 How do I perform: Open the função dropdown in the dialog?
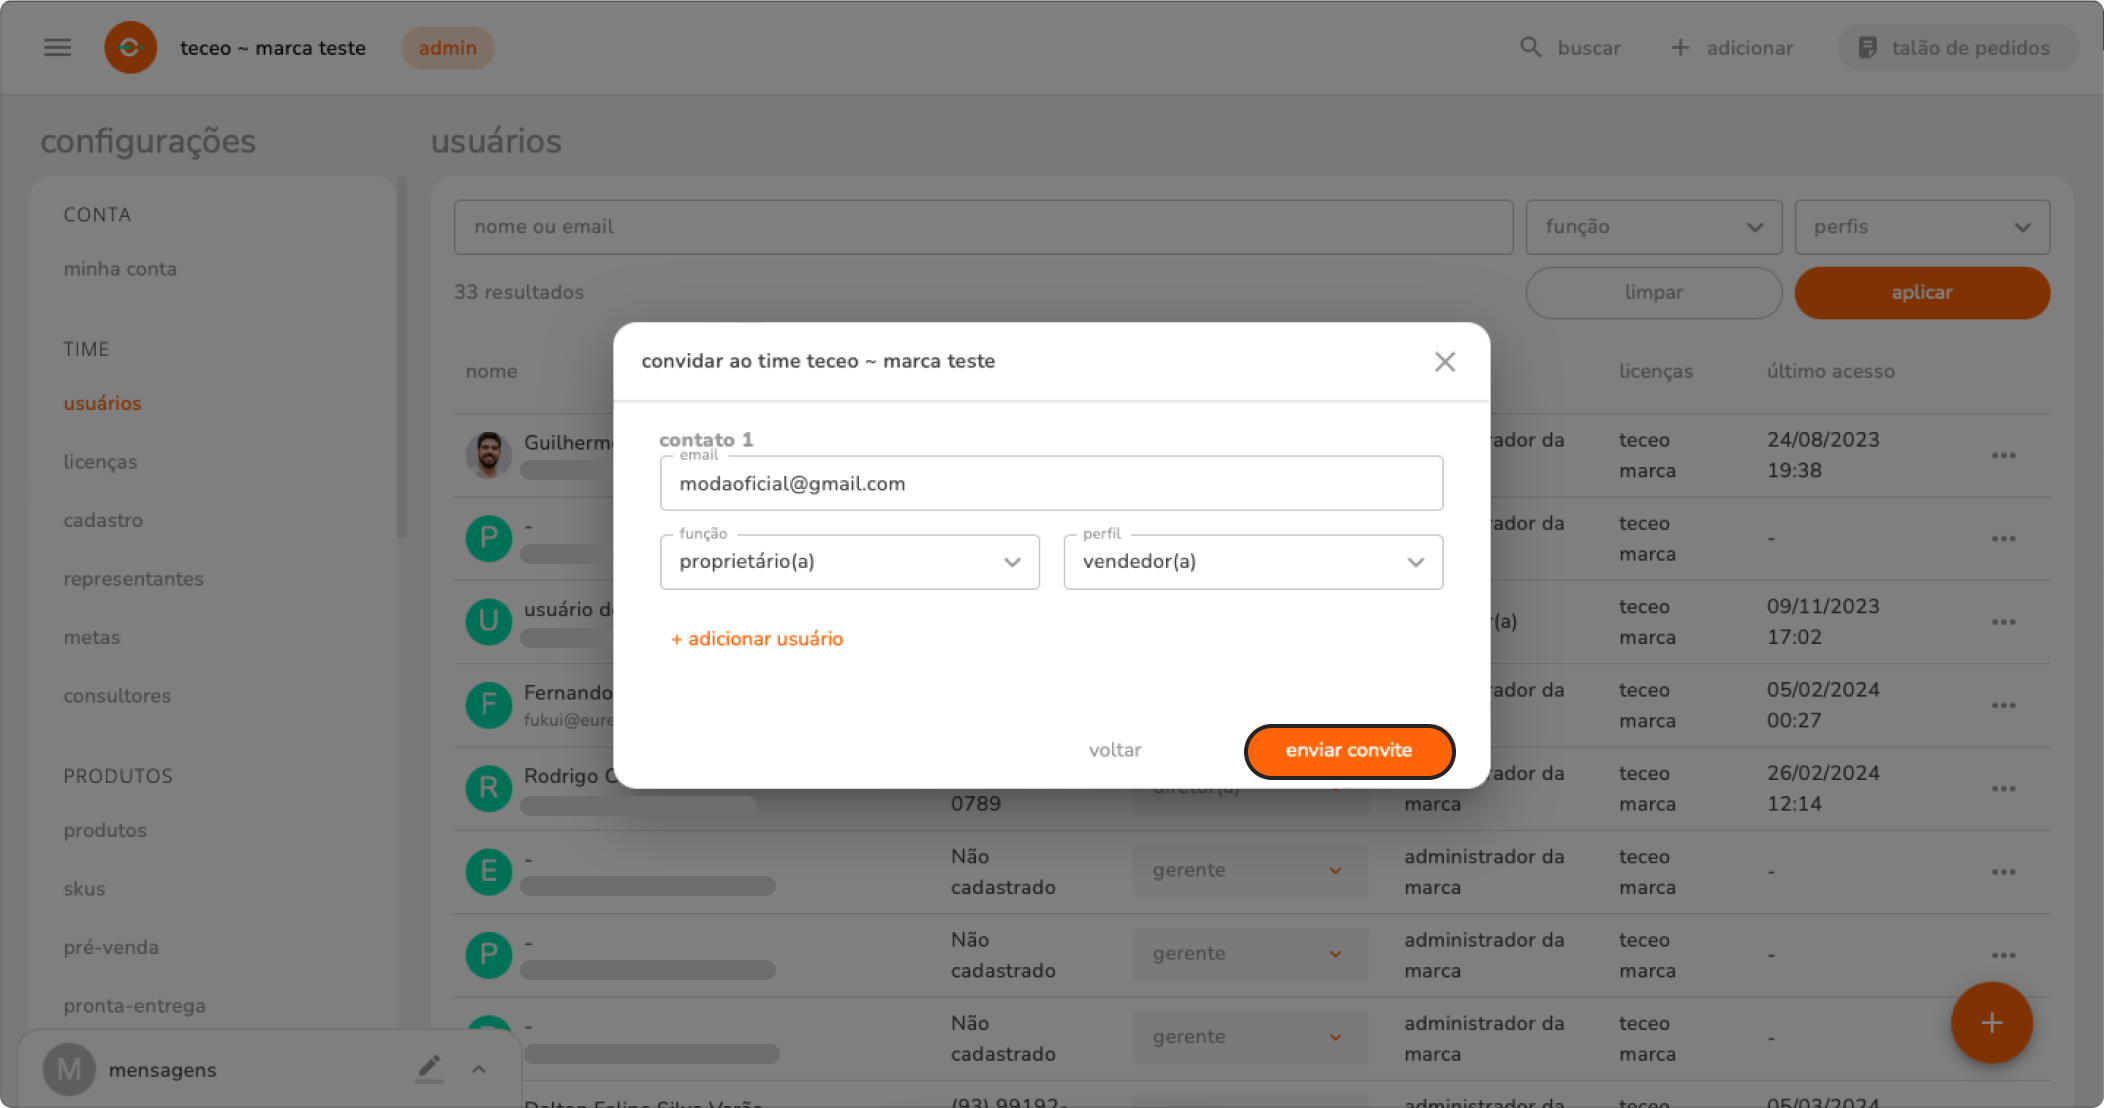pyautogui.click(x=849, y=562)
